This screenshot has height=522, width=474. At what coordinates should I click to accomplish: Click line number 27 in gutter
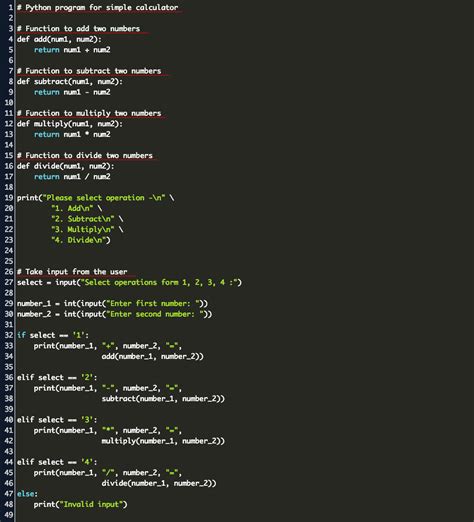click(9, 283)
